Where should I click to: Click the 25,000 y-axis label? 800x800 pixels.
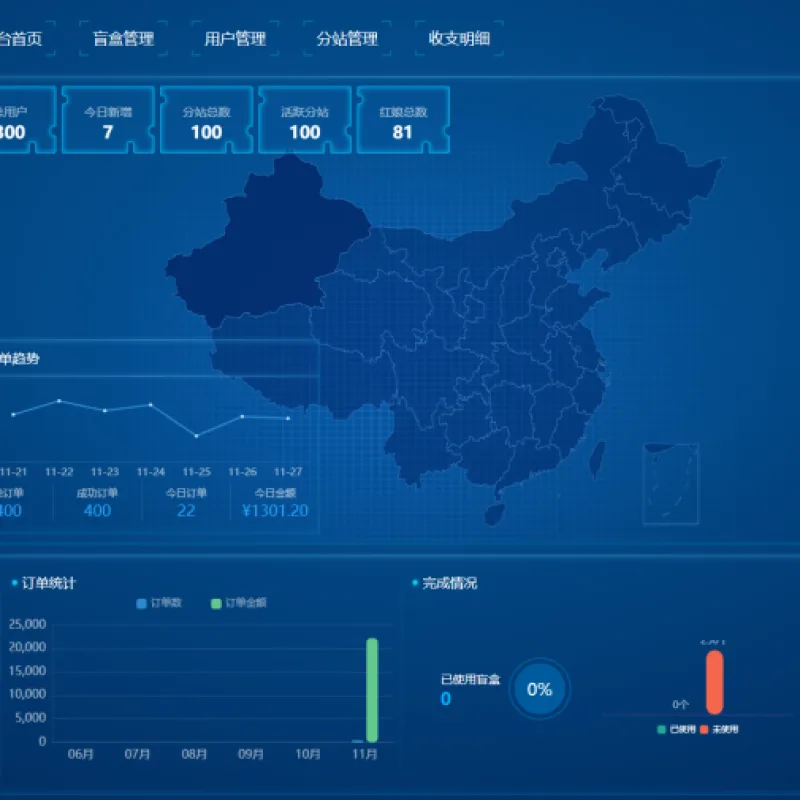click(28, 624)
